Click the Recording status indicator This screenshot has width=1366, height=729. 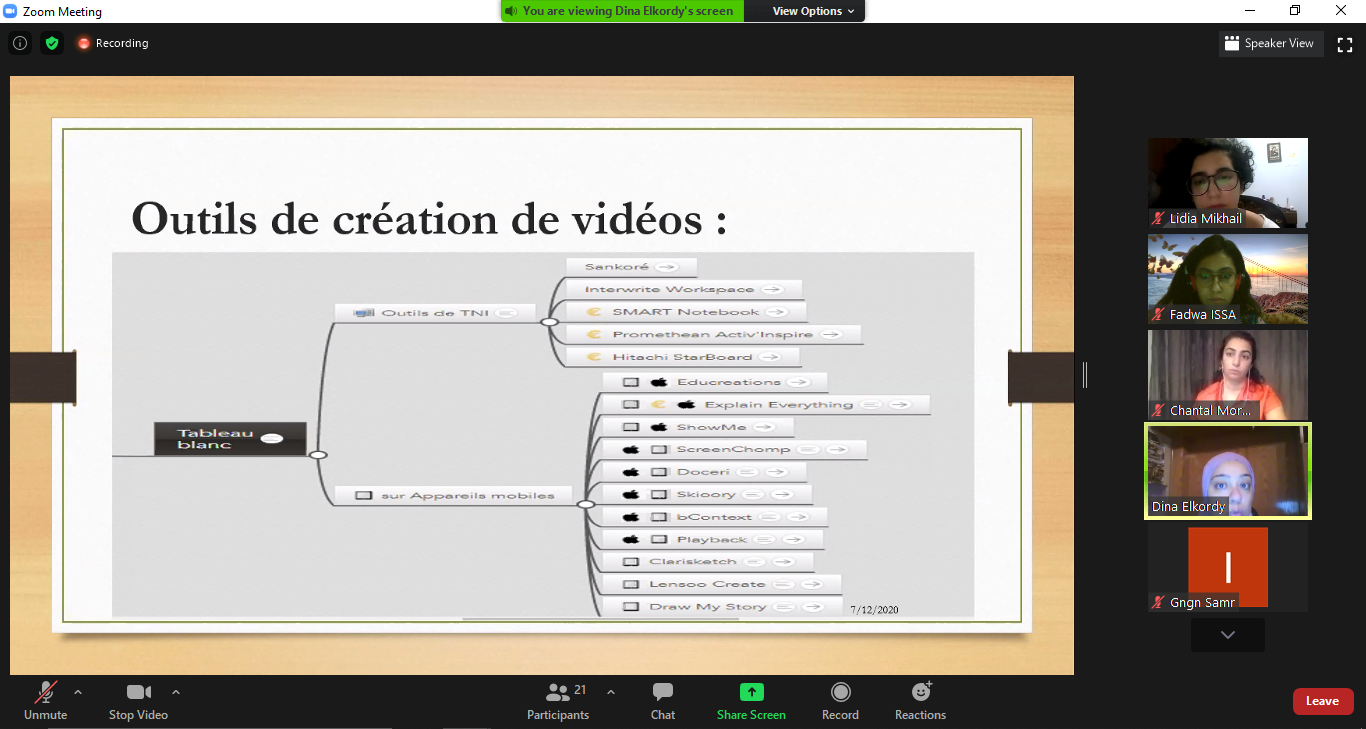(113, 43)
